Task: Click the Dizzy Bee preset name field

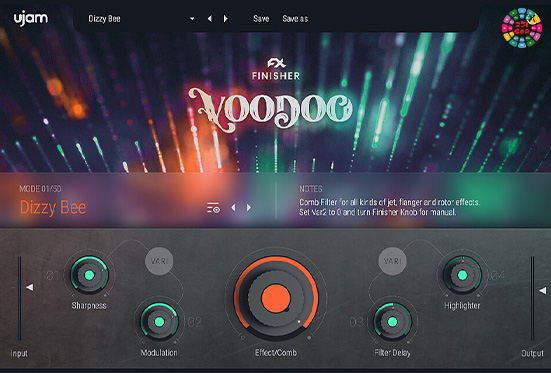Action: [104, 19]
